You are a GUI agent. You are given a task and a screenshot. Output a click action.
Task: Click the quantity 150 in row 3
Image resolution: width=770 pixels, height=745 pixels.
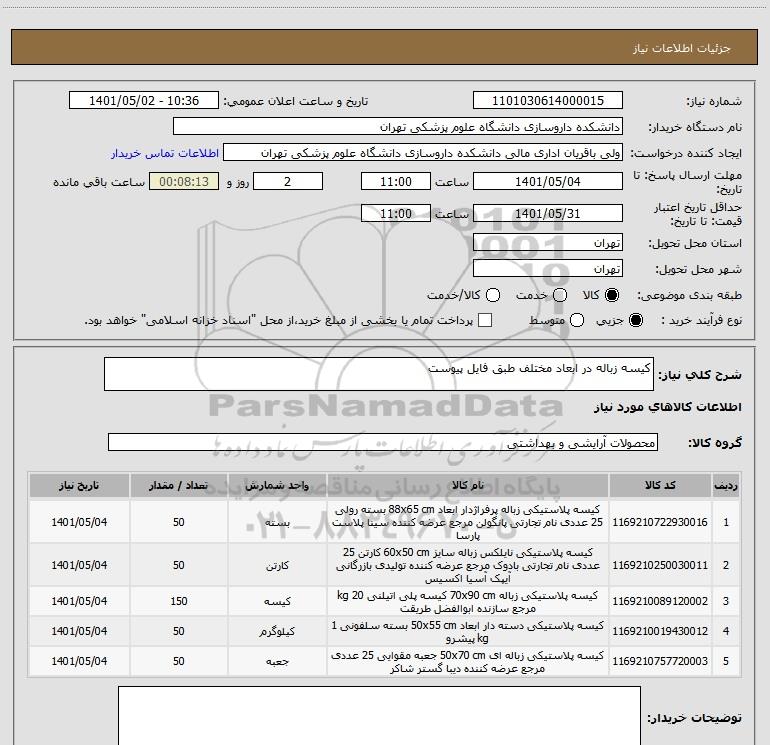point(178,601)
